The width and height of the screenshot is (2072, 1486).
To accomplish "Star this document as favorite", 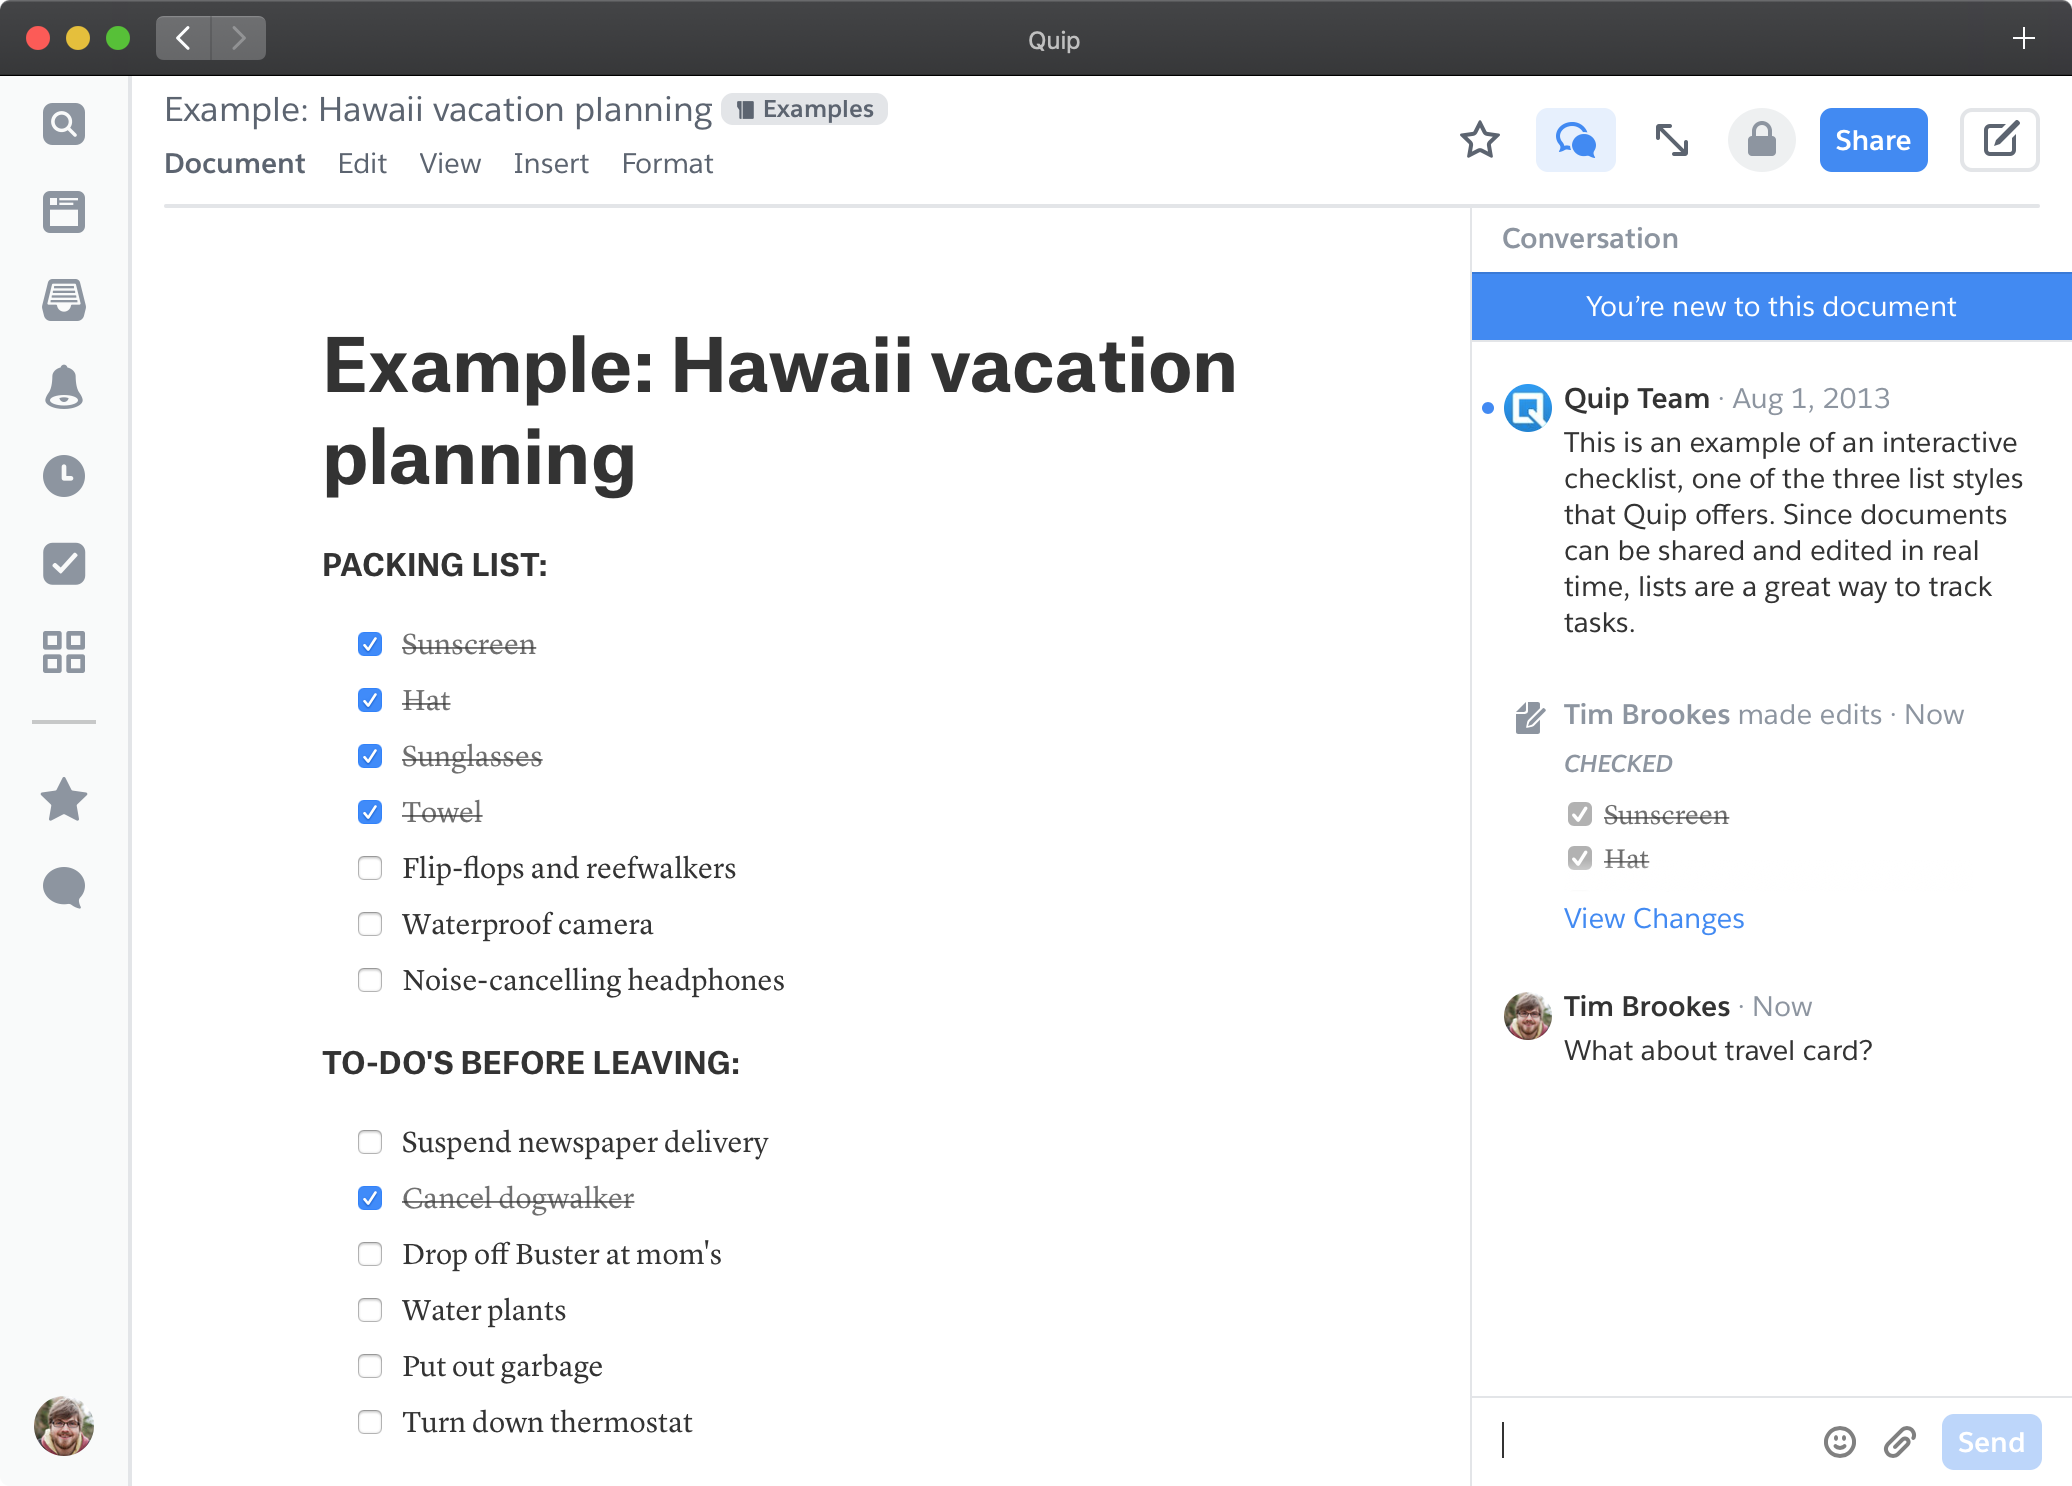I will 1479,140.
